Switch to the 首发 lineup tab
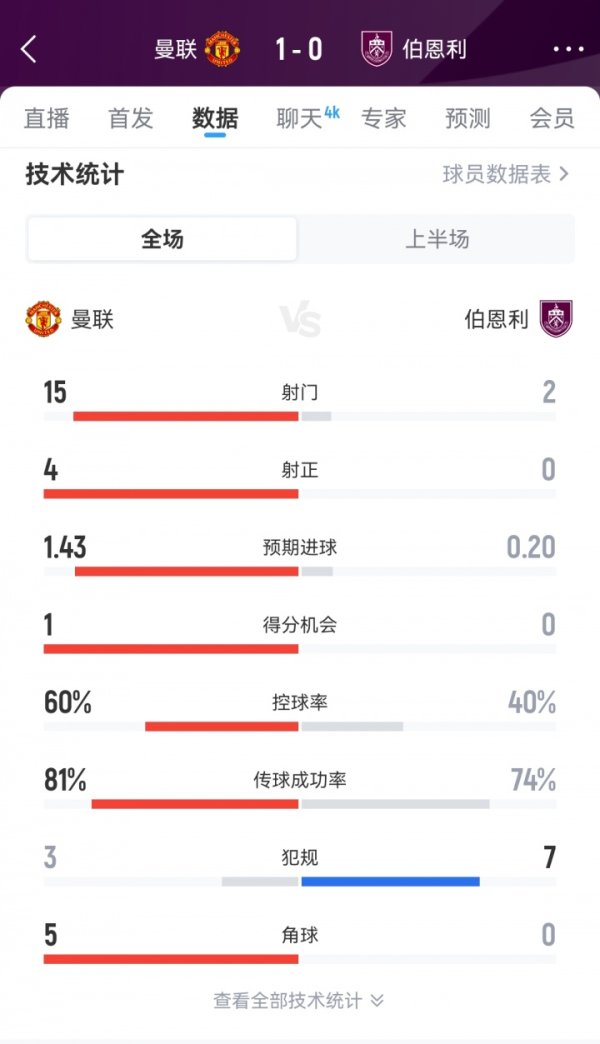600x1044 pixels. (x=131, y=118)
